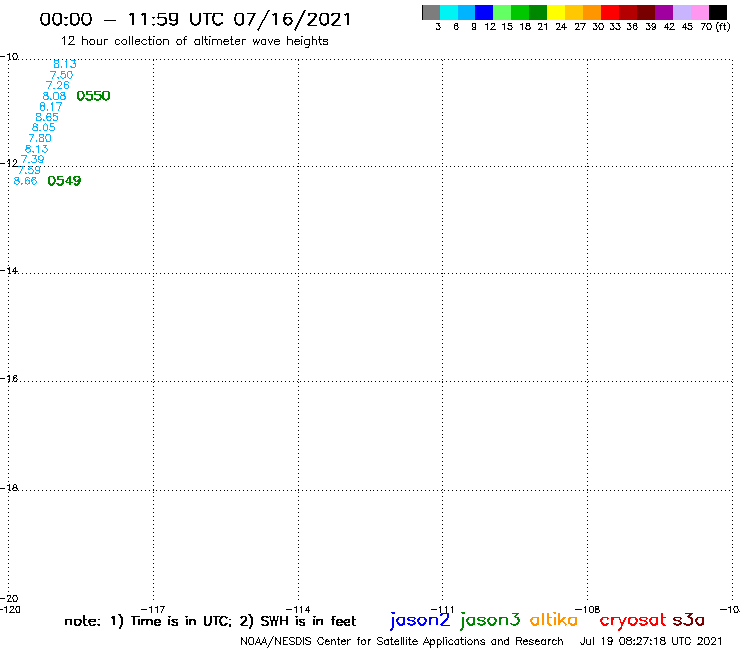Select the wave height value 8.08

pos(54,96)
